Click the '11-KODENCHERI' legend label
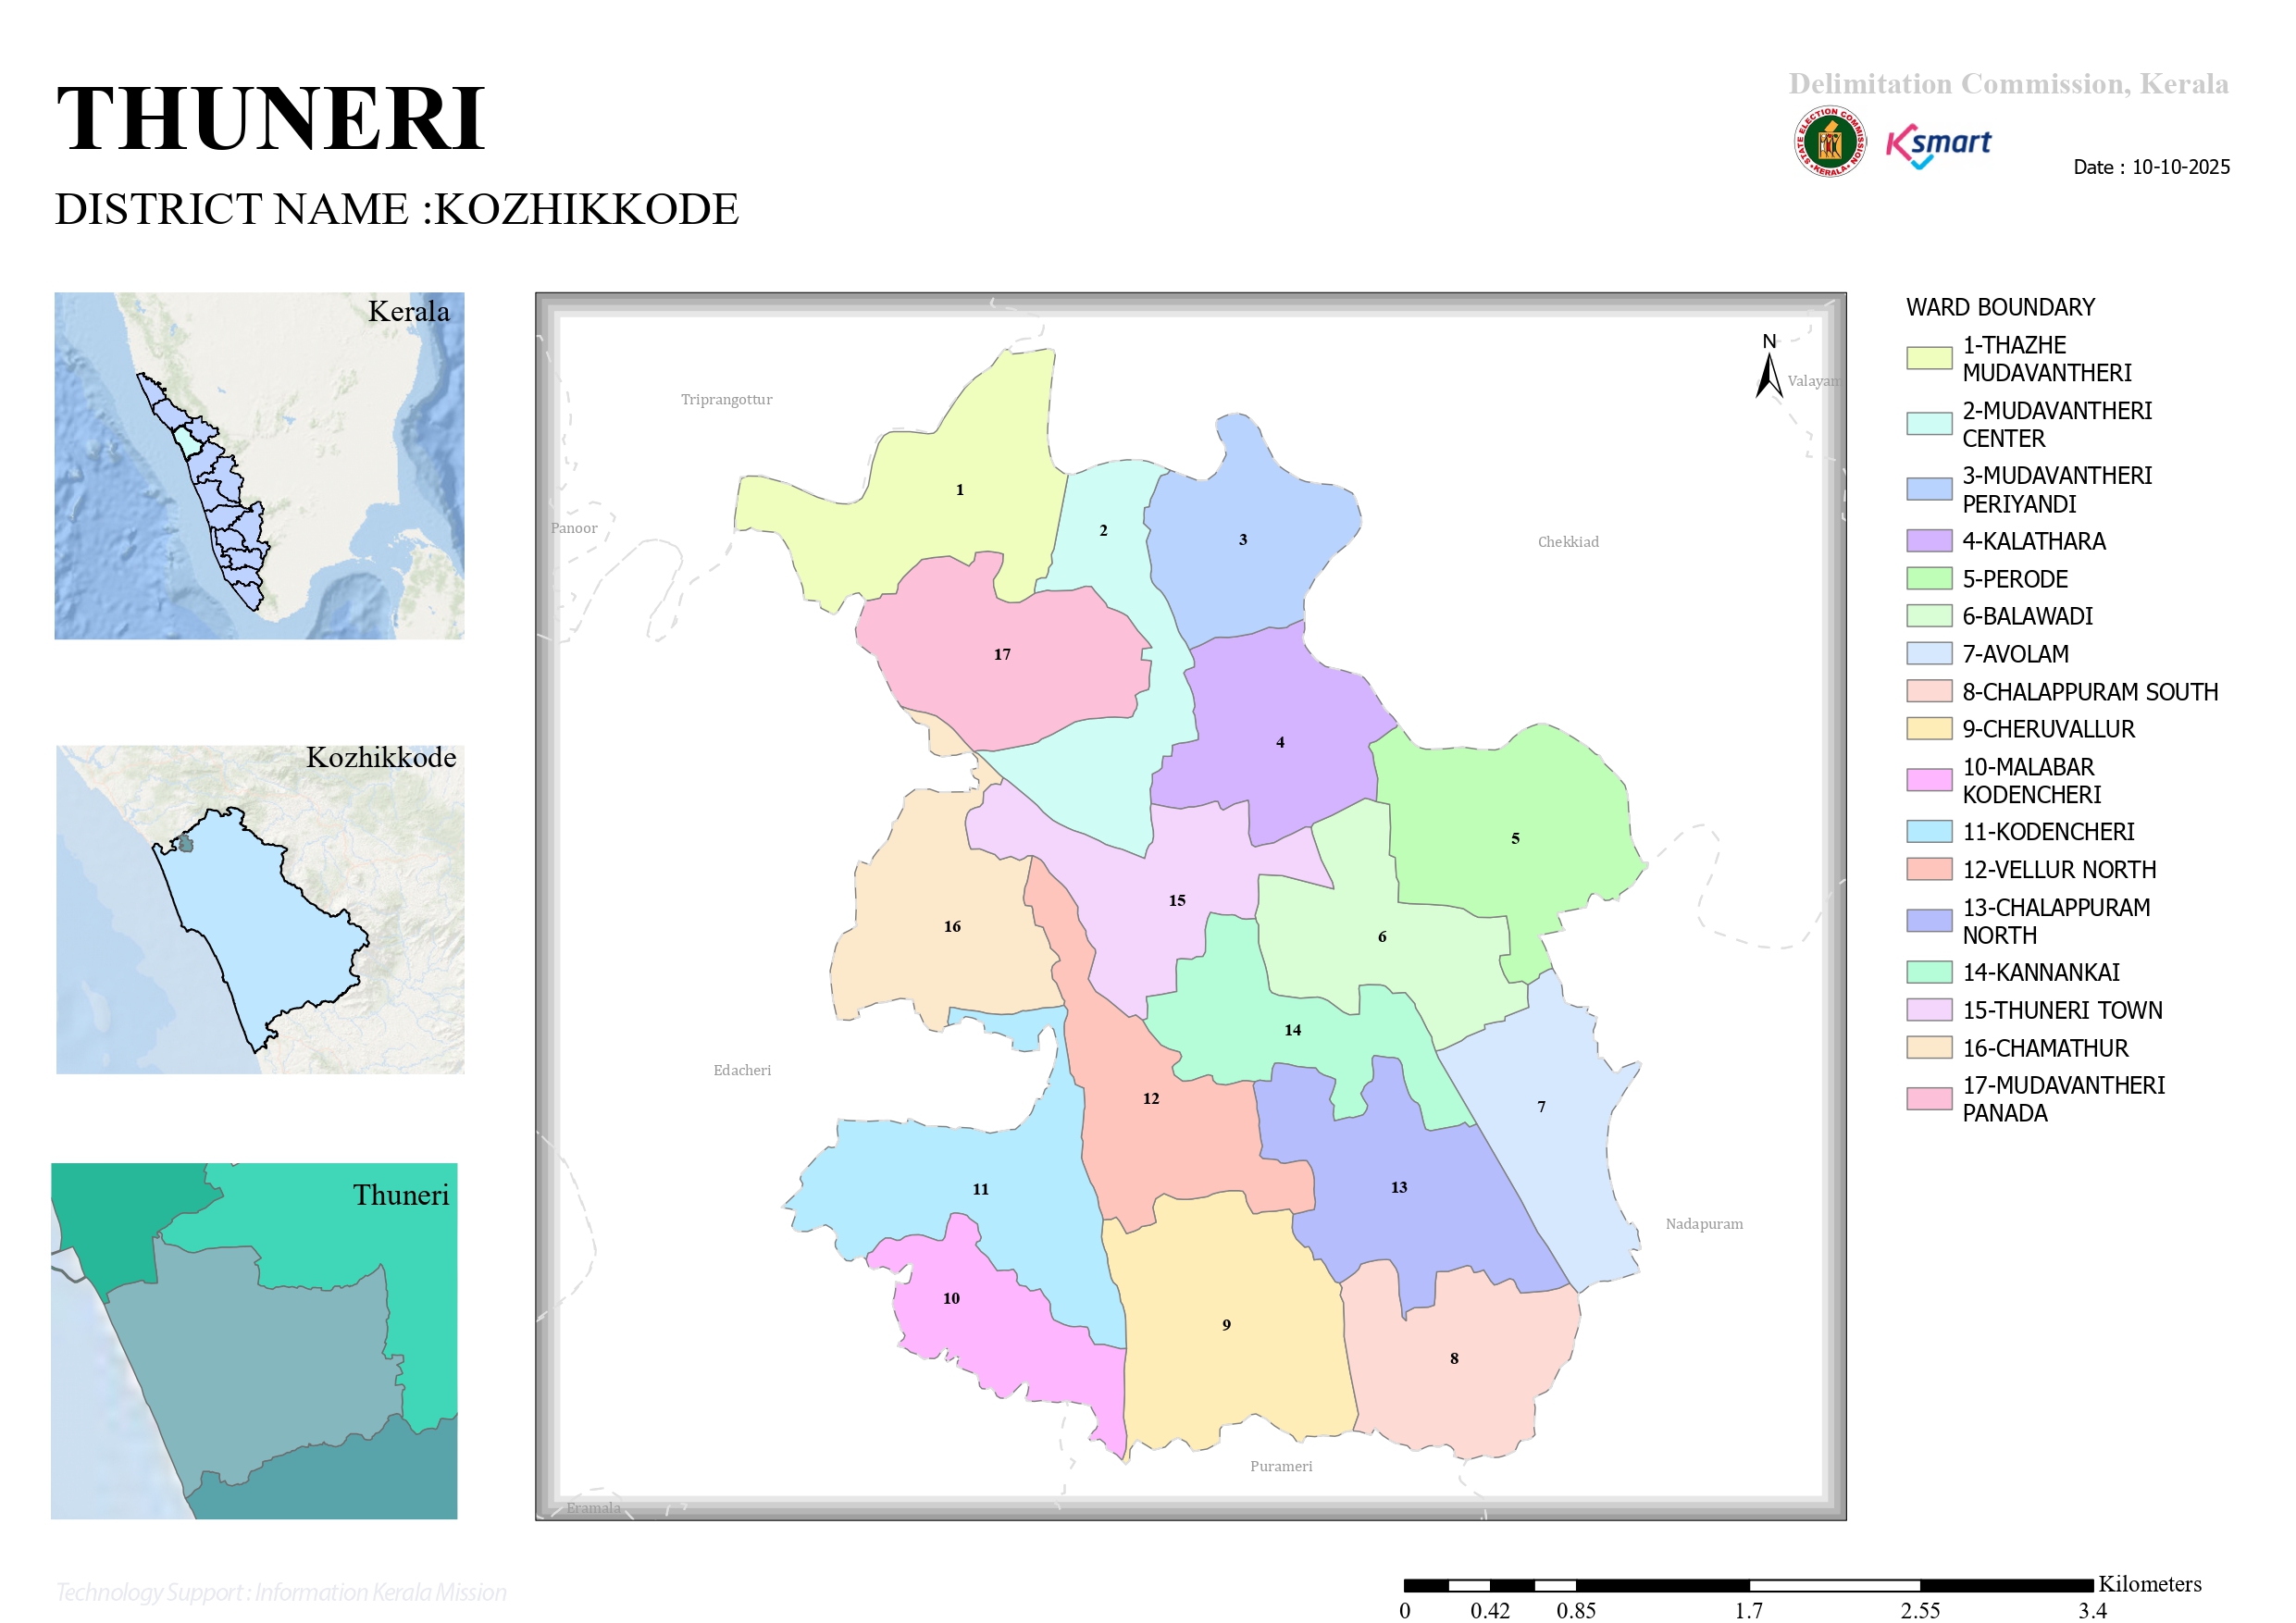Viewport: 2296px width, 1623px height. (x=2048, y=833)
